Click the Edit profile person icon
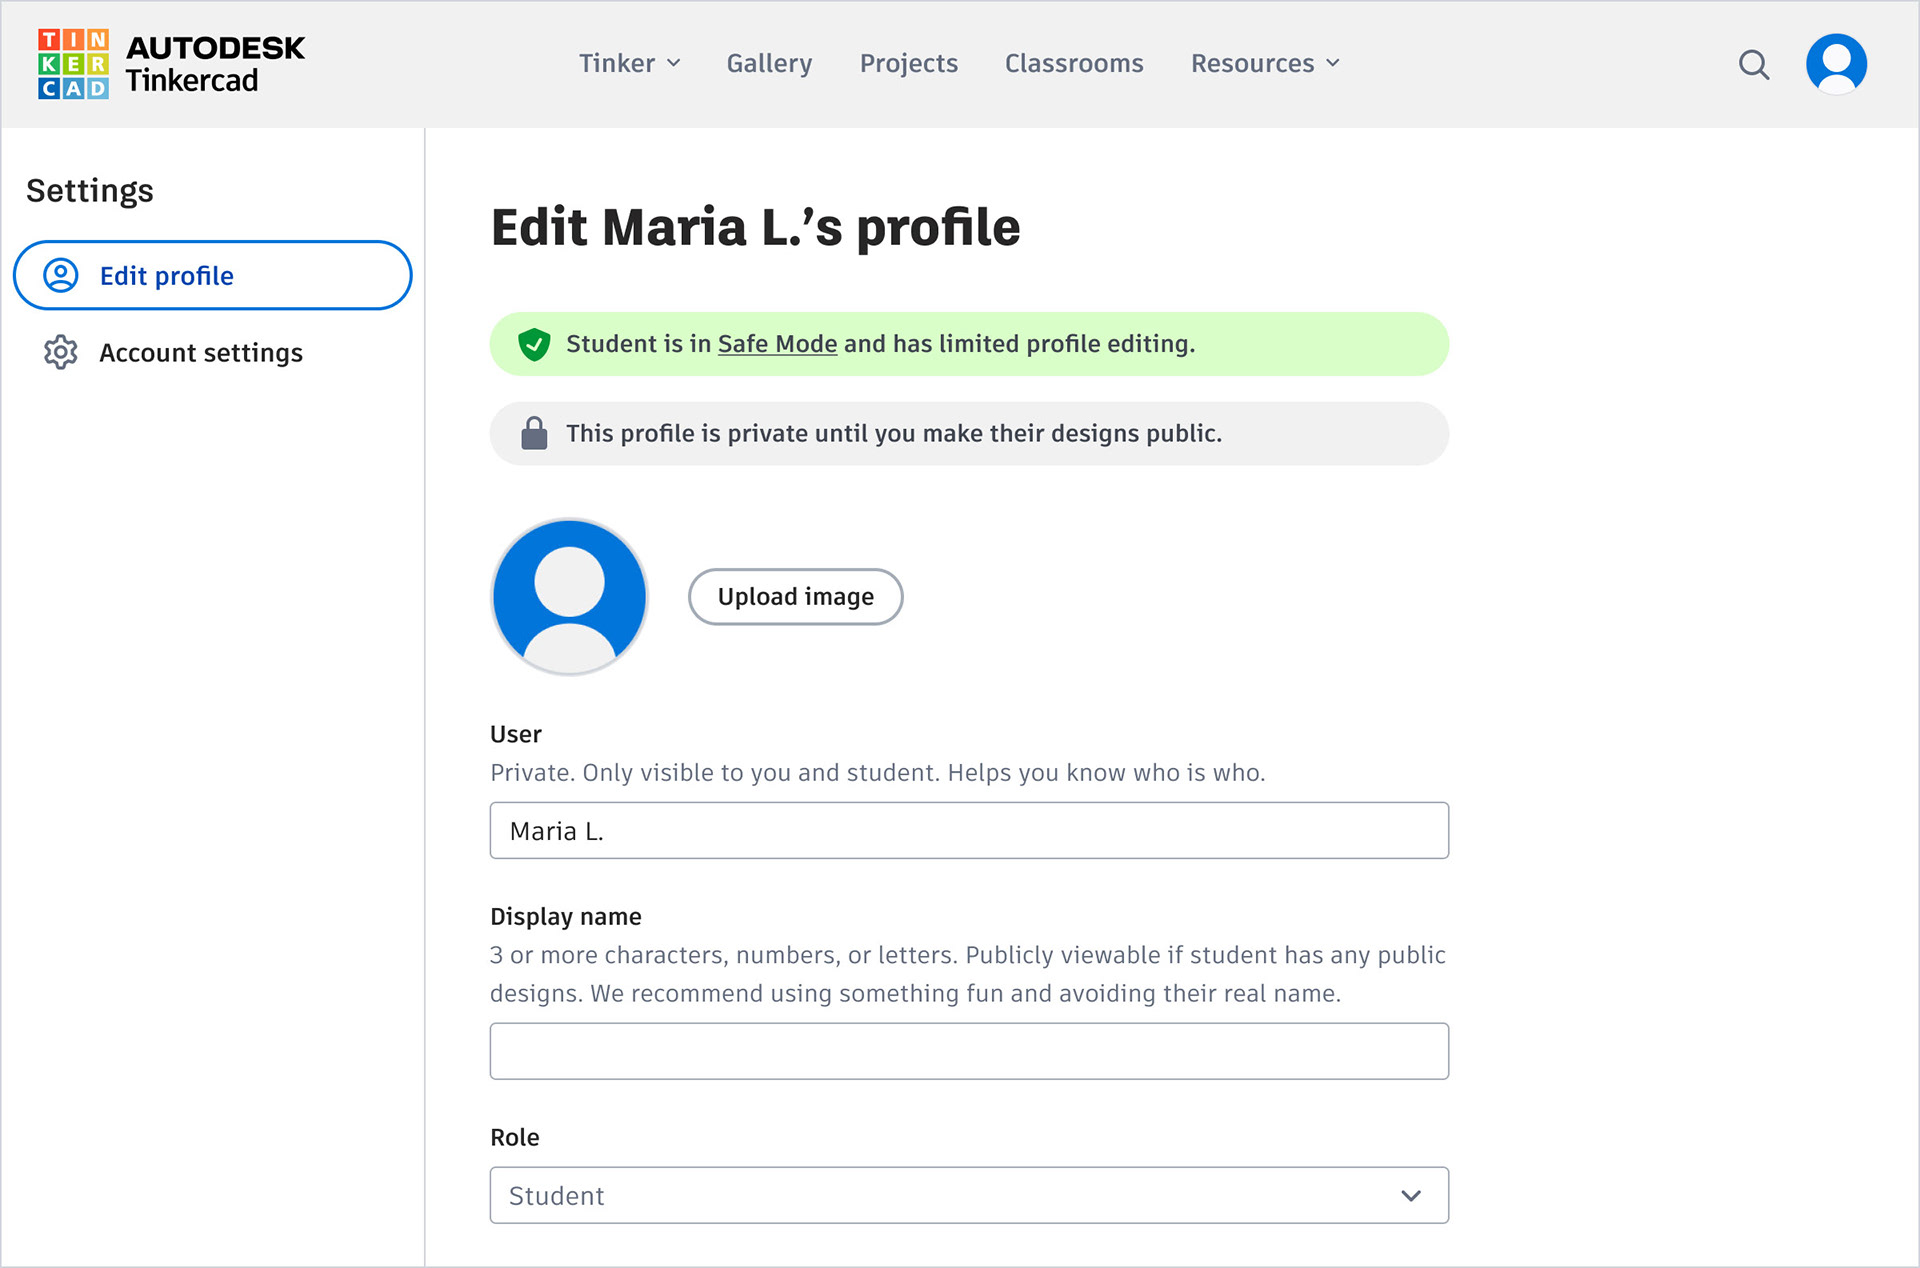1920x1268 pixels. click(61, 275)
